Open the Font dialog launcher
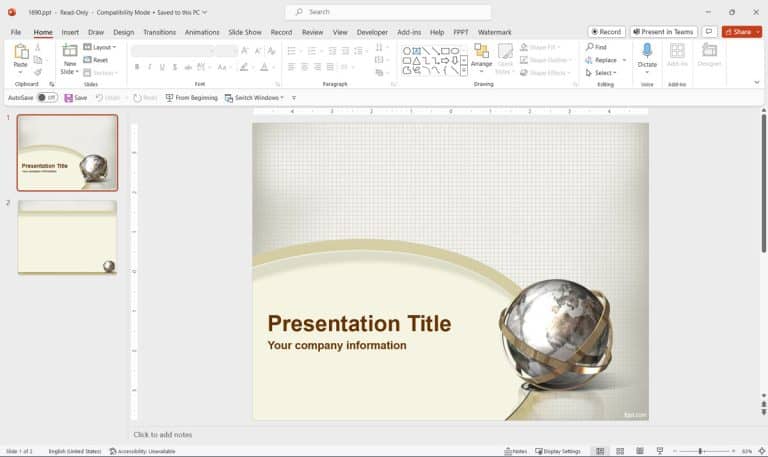768x457 pixels. click(x=278, y=84)
